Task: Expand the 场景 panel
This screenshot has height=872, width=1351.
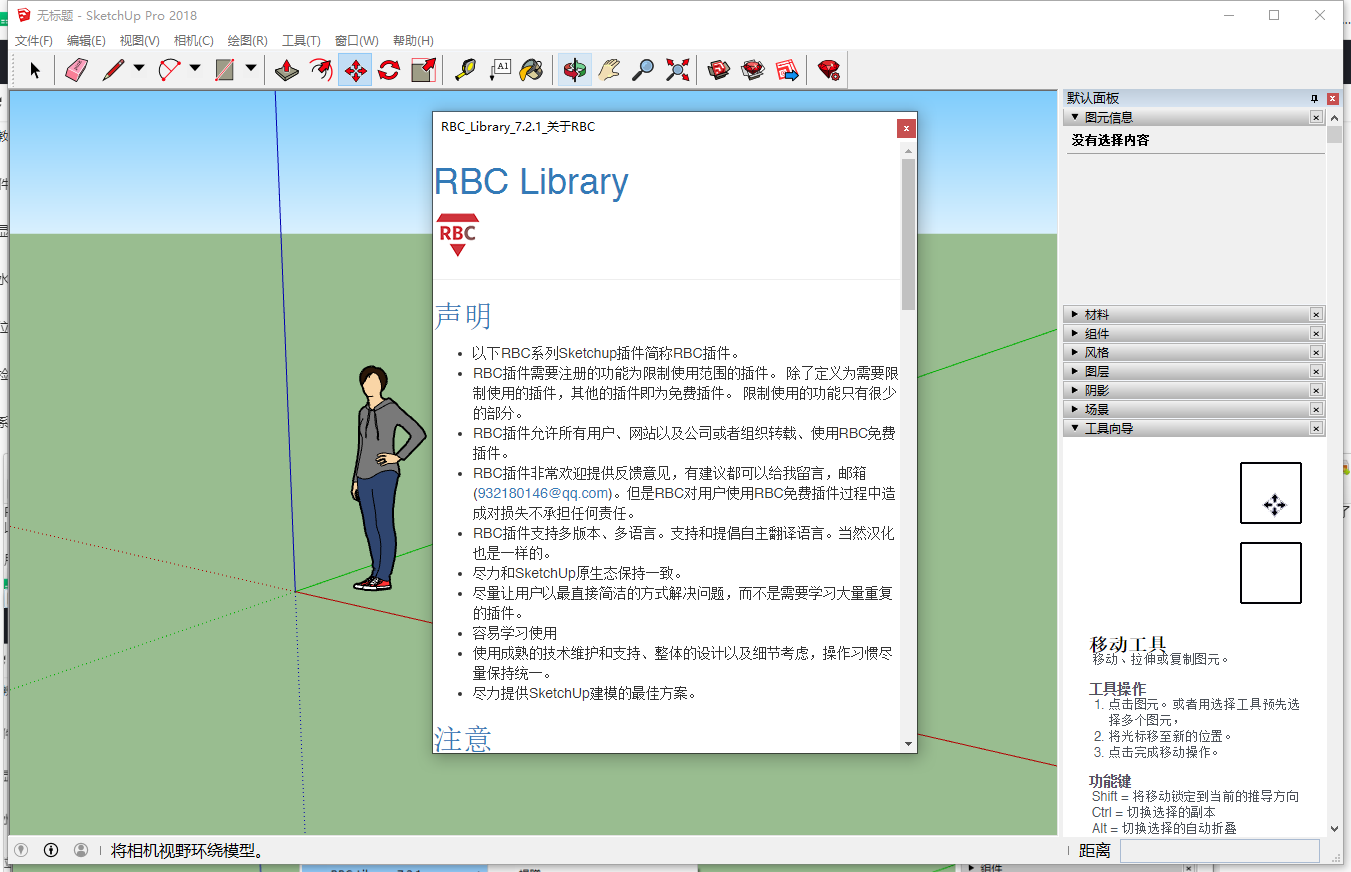Action: point(1074,409)
